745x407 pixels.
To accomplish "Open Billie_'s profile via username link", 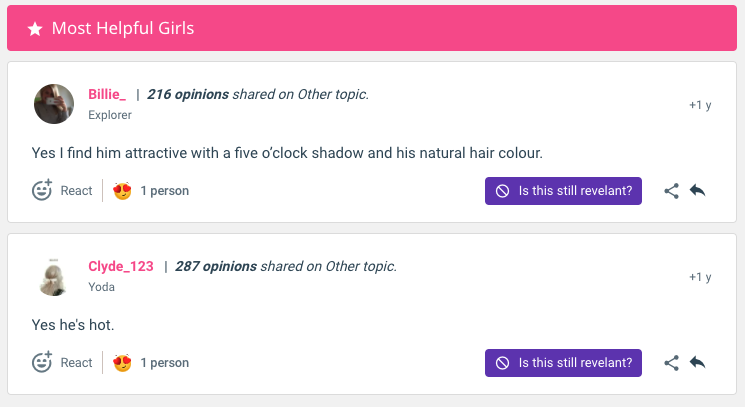I will [x=107, y=94].
